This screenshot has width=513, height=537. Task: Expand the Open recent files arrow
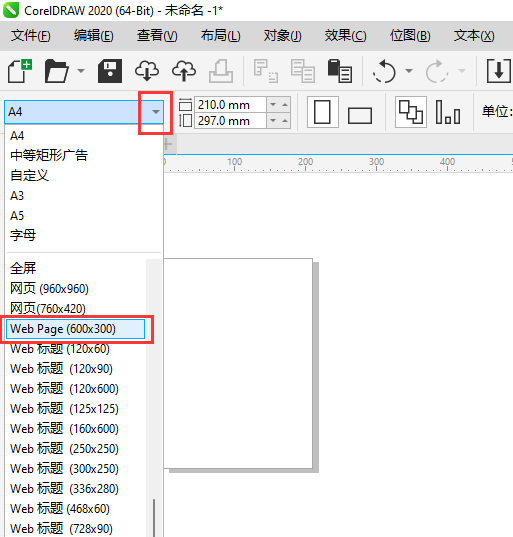click(x=81, y=71)
